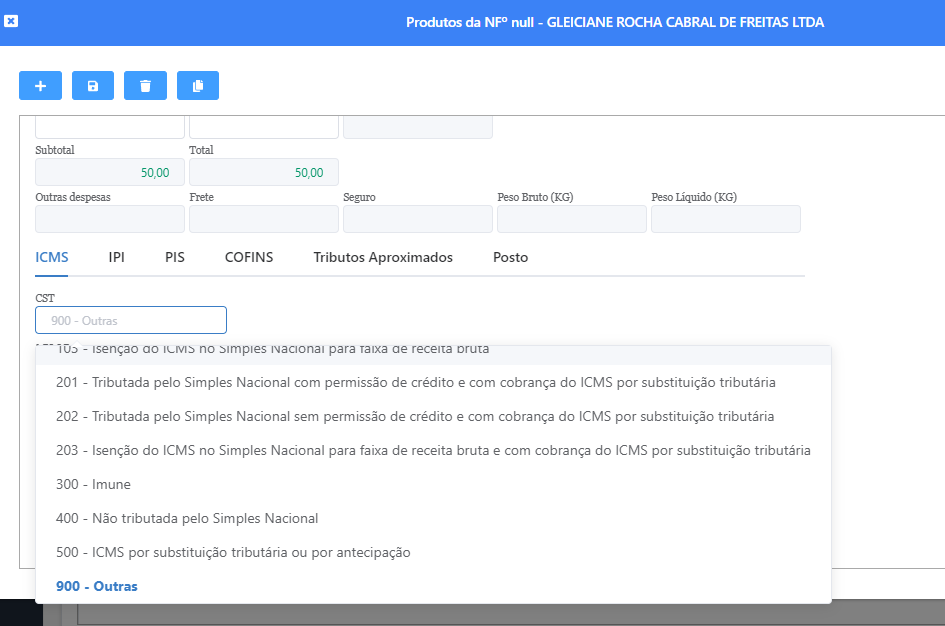Image resolution: width=945 pixels, height=626 pixels.
Task: Click the Peso Bruto (KG) field
Action: pos(572,219)
